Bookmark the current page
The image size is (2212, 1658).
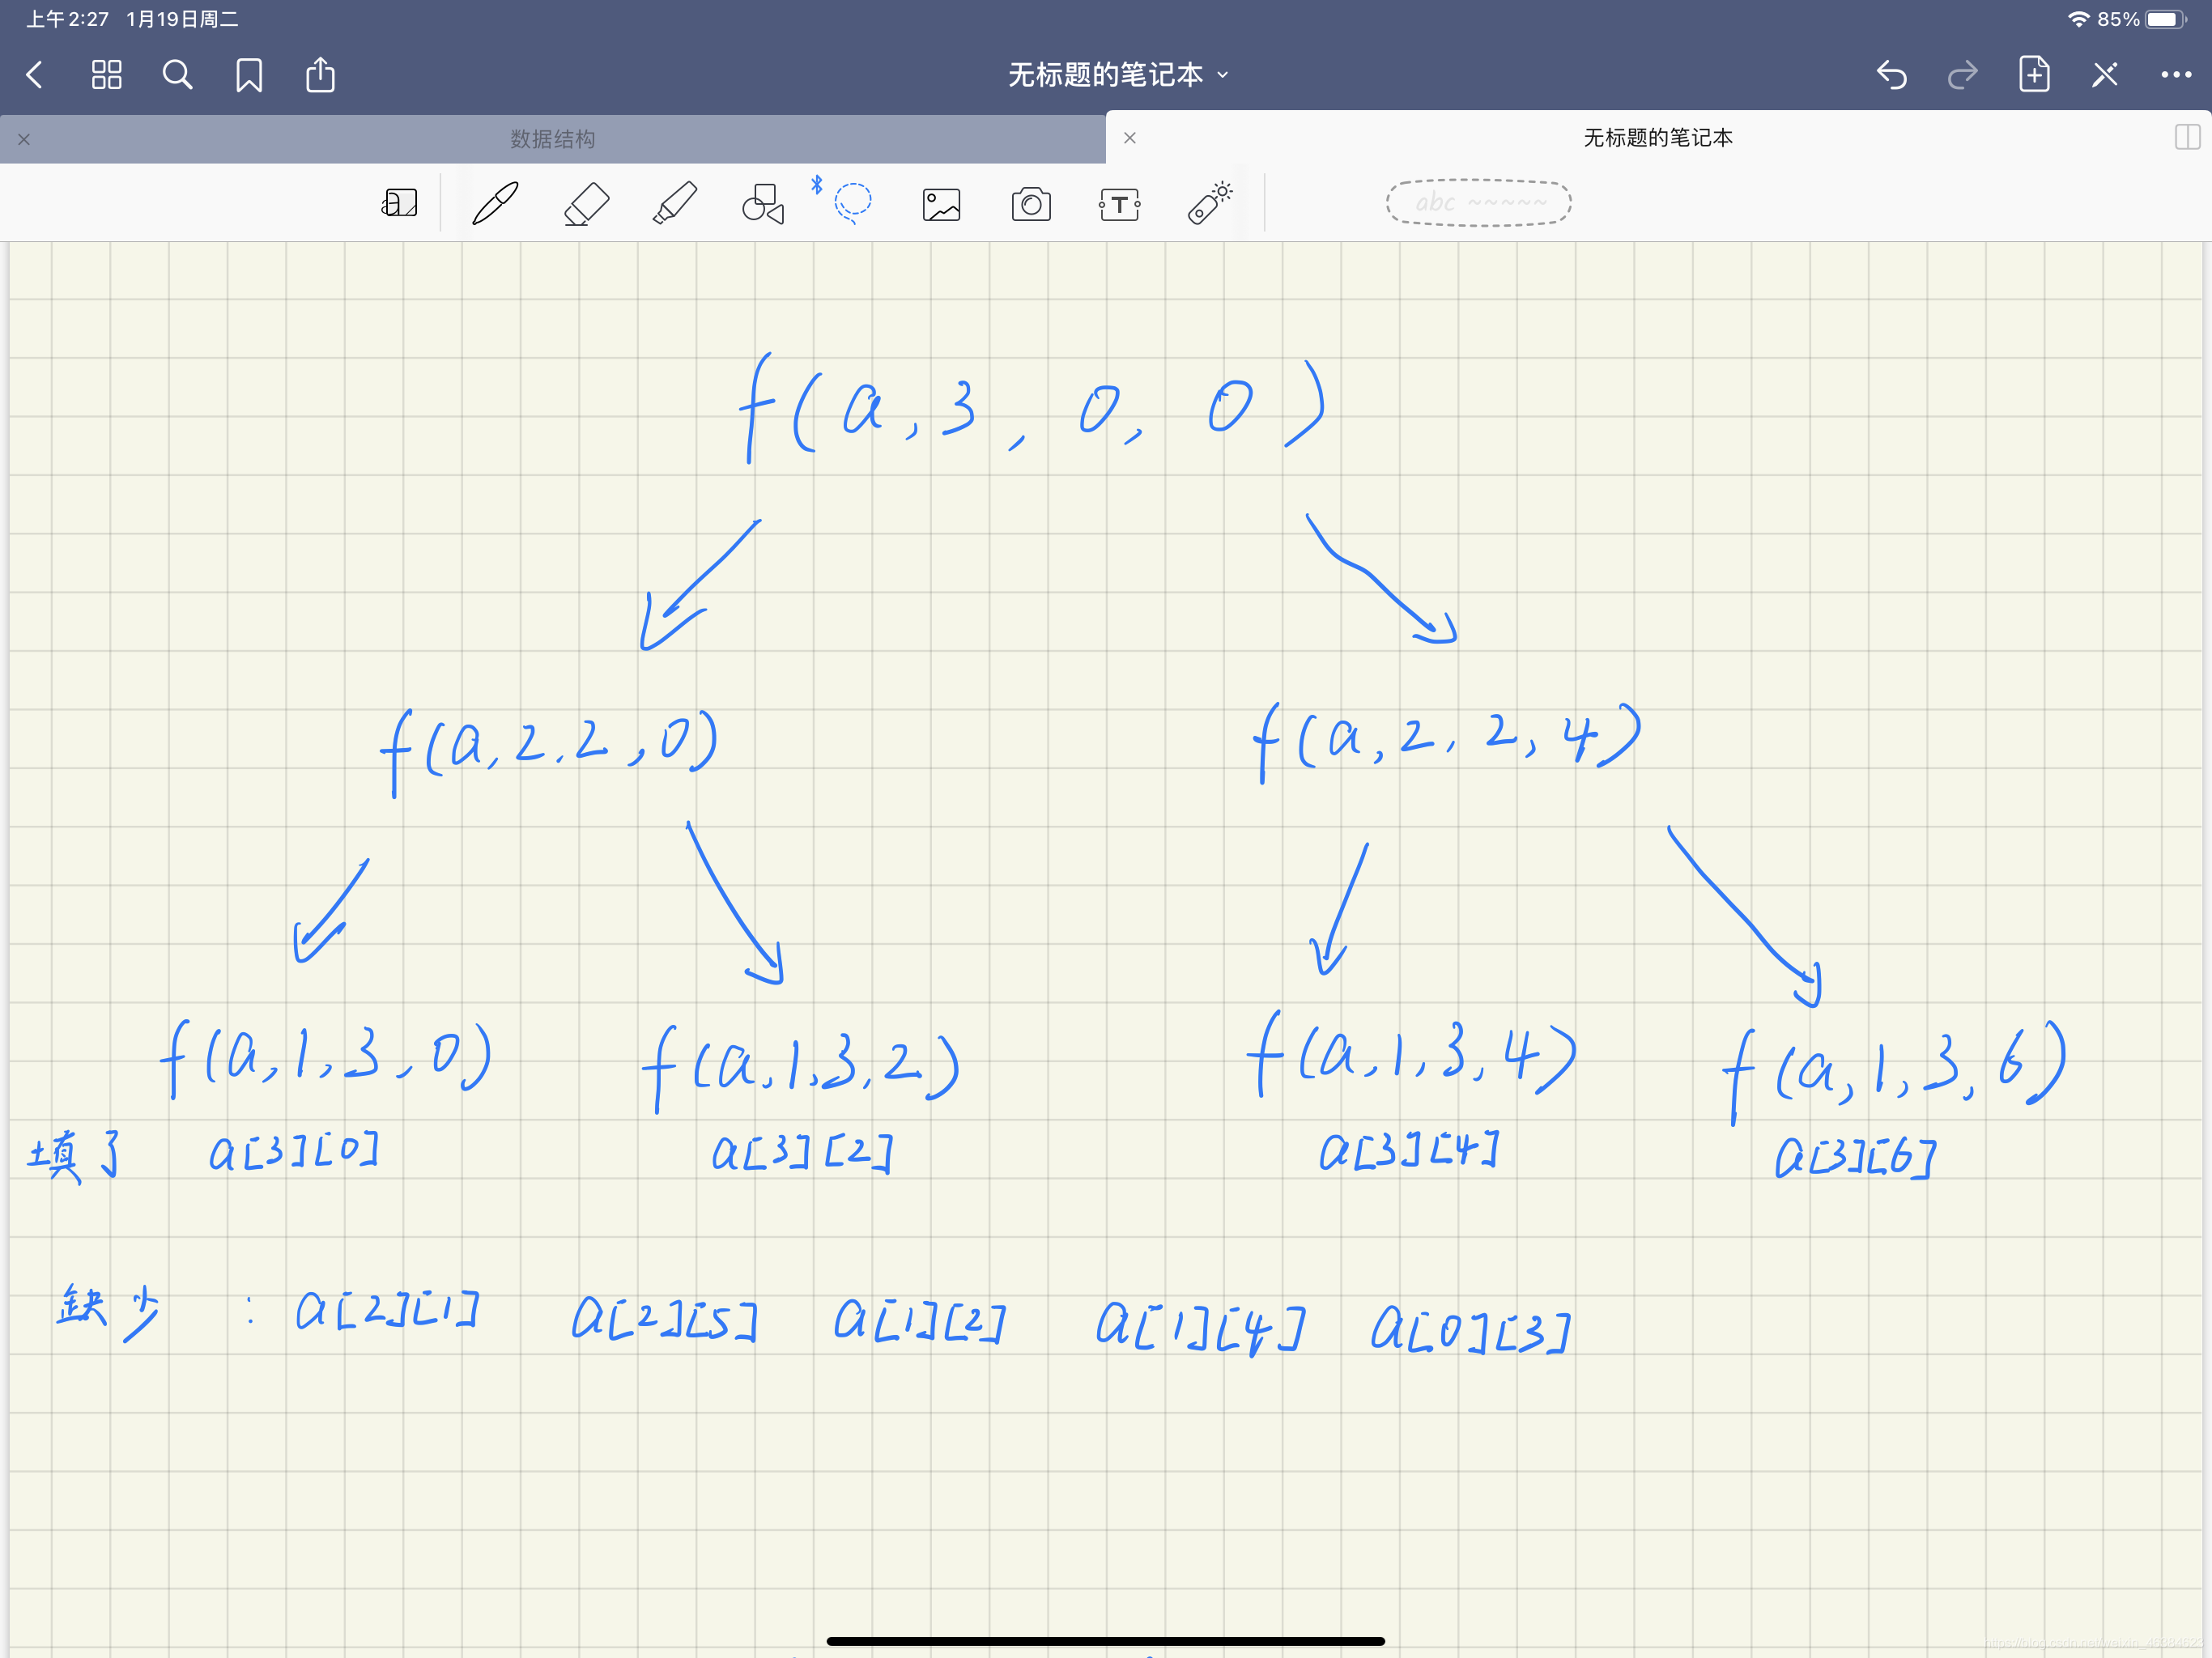249,75
